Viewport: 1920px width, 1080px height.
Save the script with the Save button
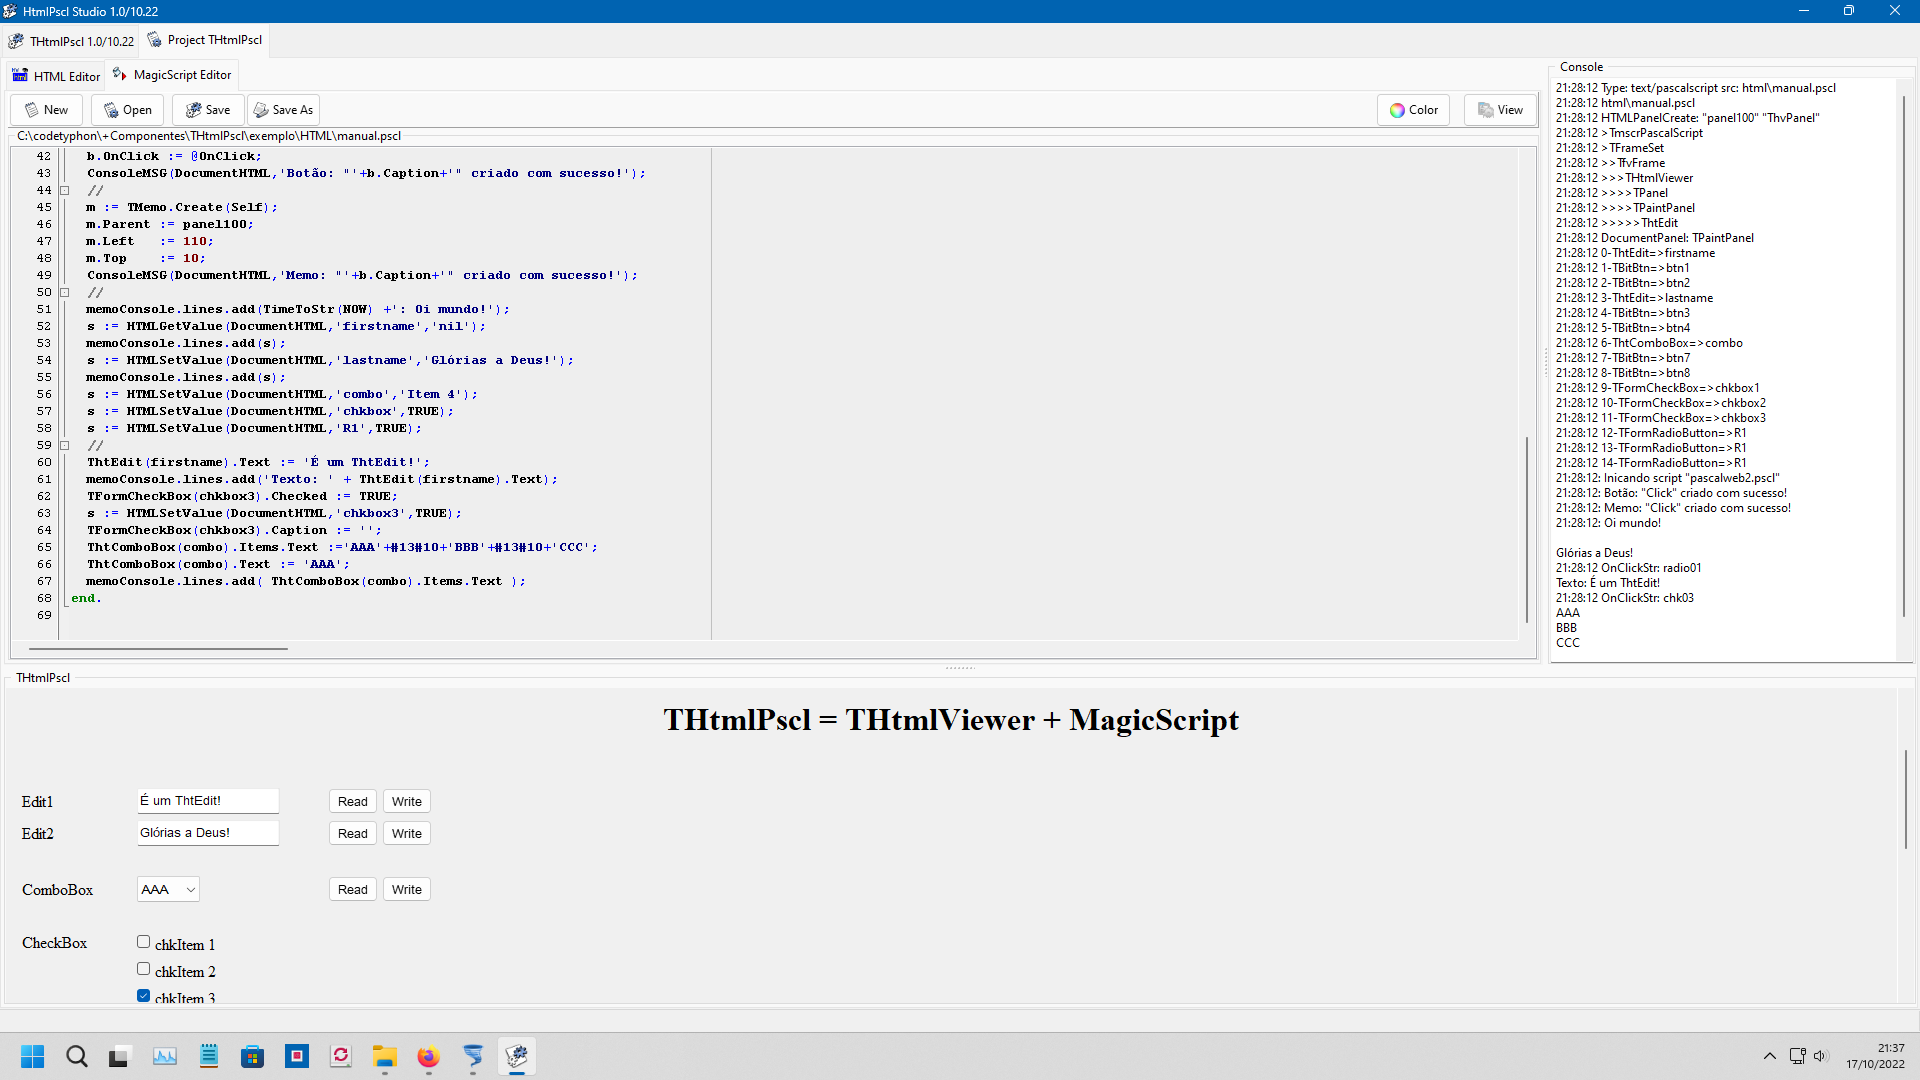coord(208,110)
